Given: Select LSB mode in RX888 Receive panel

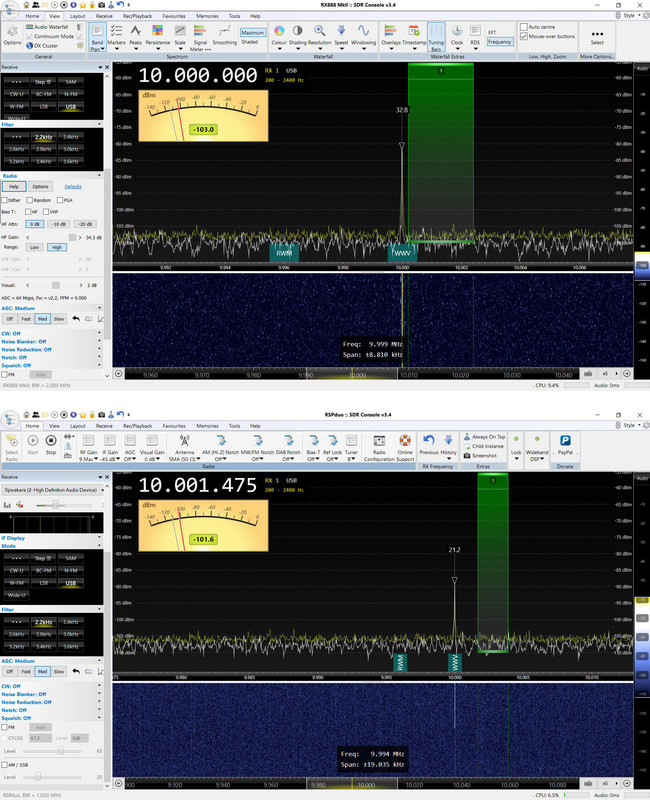Looking at the screenshot, I should (44, 106).
